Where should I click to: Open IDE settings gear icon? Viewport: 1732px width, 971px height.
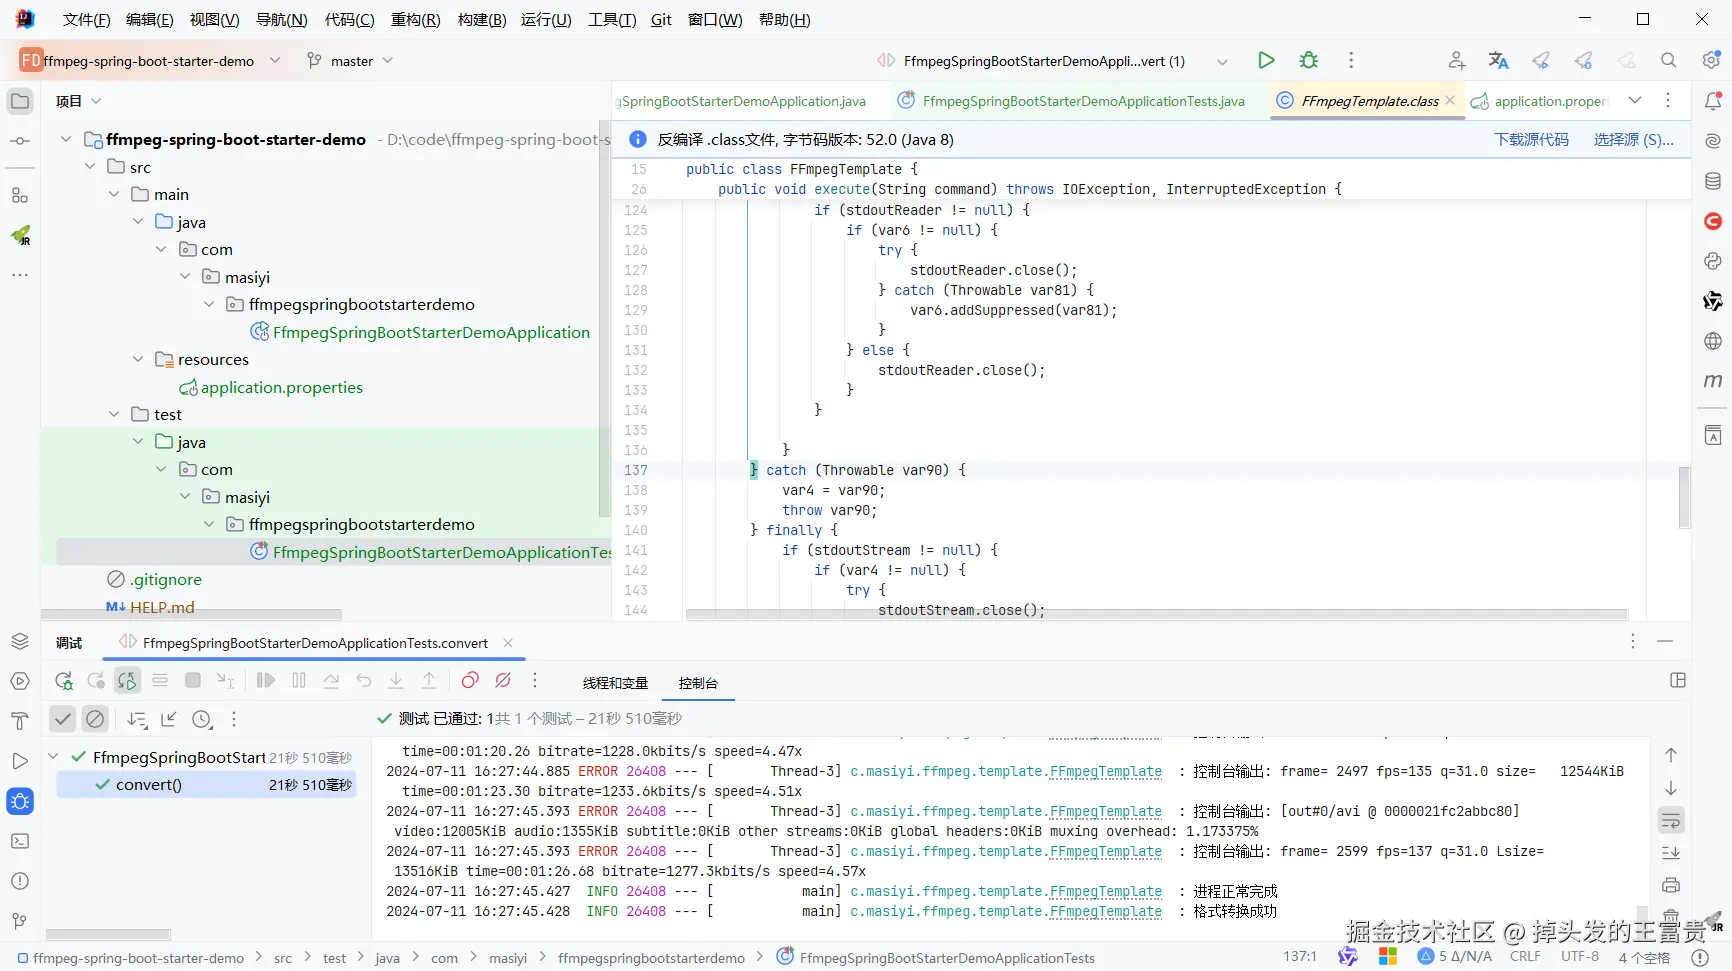pyautogui.click(x=1711, y=61)
